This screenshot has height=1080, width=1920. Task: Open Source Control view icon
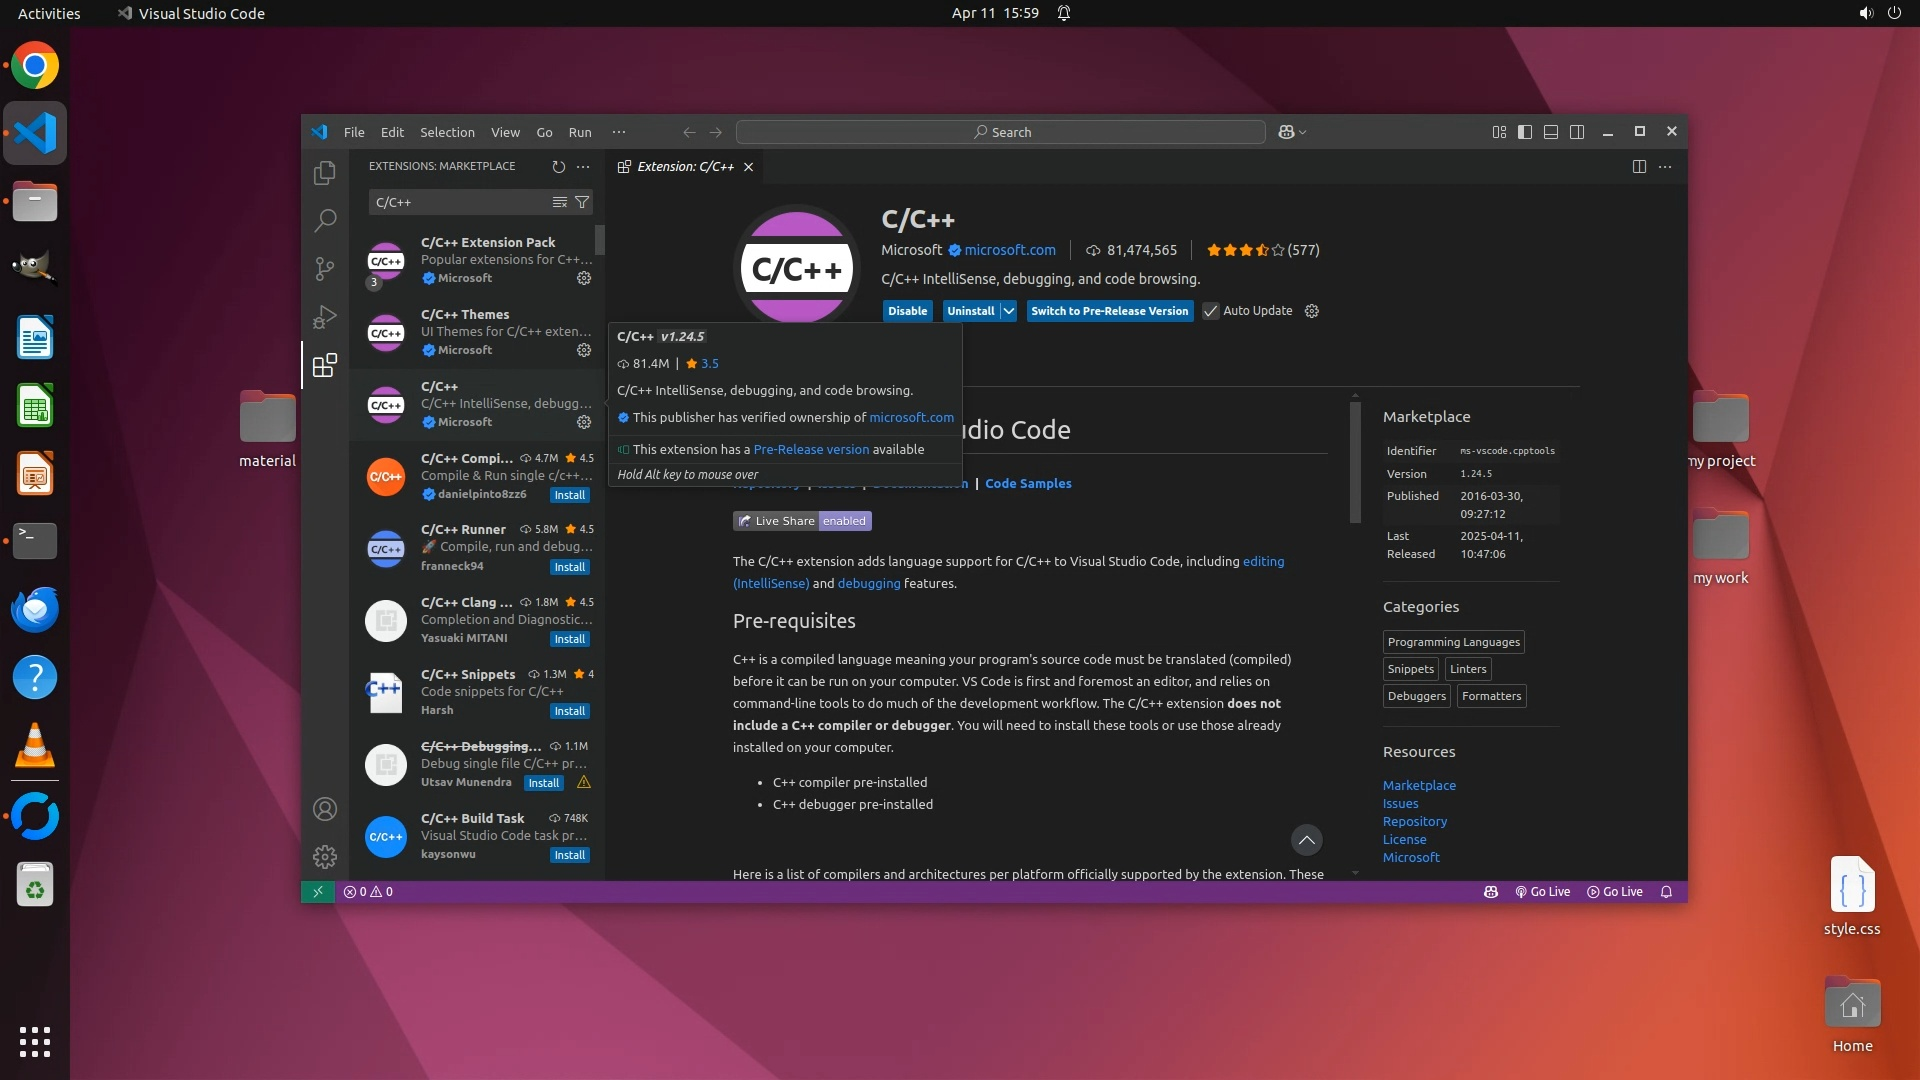point(324,269)
